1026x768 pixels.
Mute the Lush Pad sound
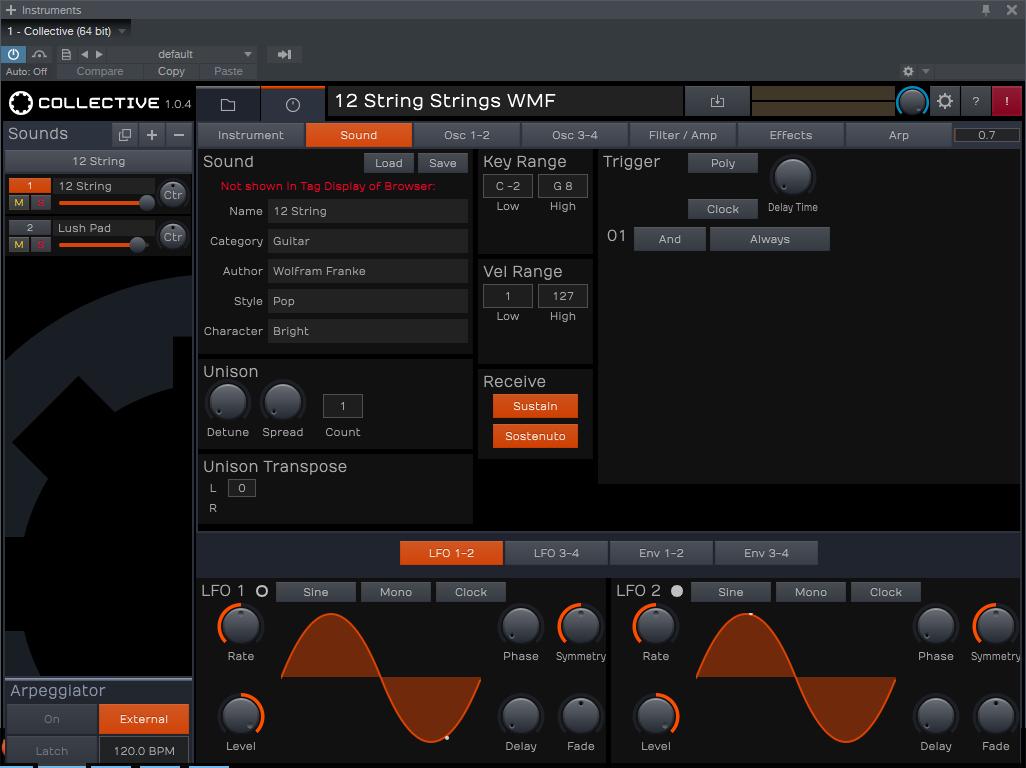pyautogui.click(x=19, y=245)
